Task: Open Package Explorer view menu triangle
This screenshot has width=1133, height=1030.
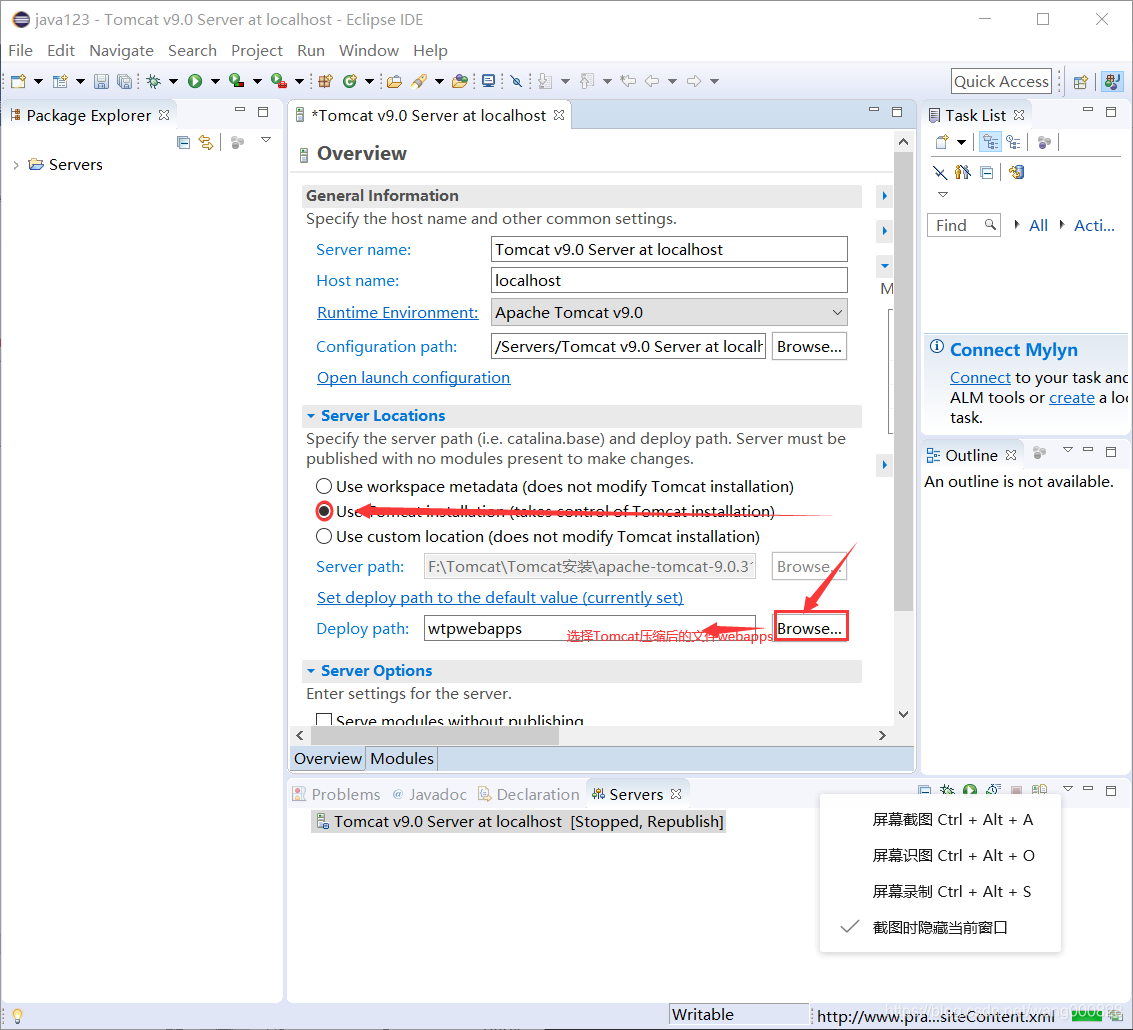Action: [266, 140]
